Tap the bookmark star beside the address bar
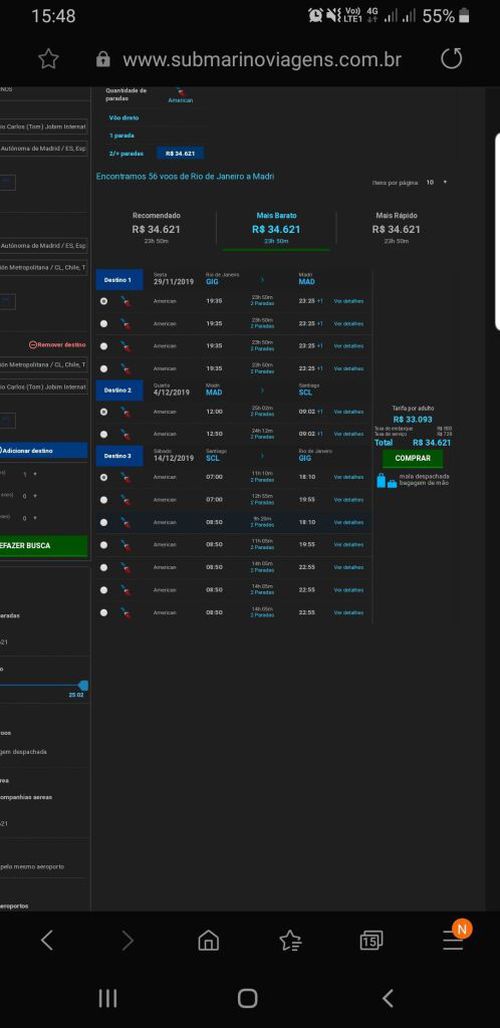This screenshot has width=500, height=1028. 48,60
